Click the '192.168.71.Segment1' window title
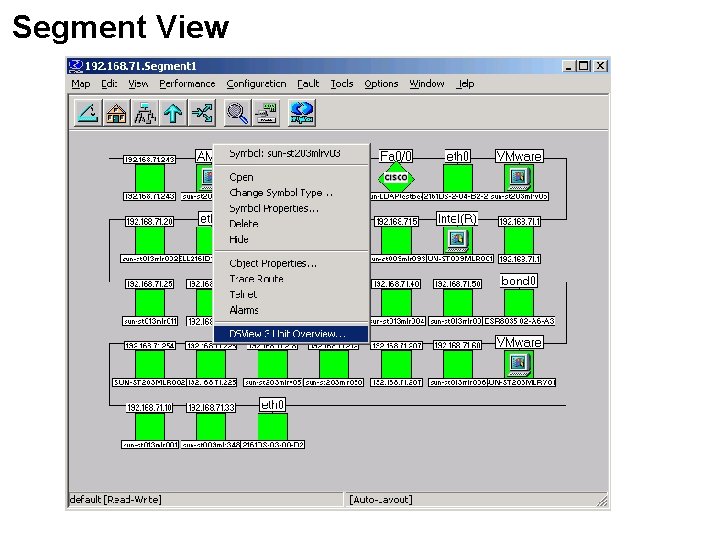 (141, 66)
